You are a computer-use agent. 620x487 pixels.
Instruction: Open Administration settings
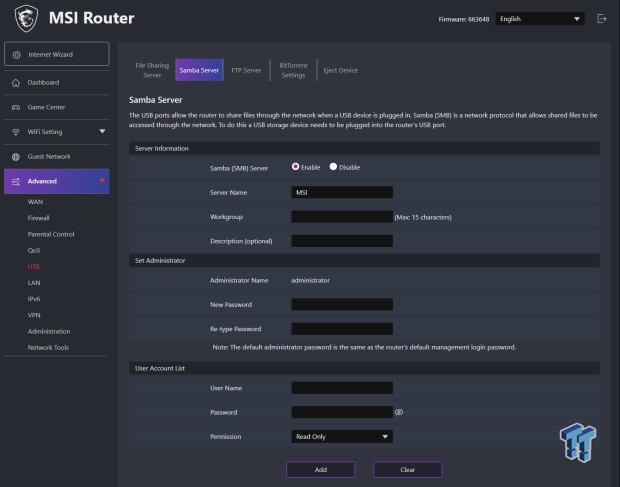[49, 331]
